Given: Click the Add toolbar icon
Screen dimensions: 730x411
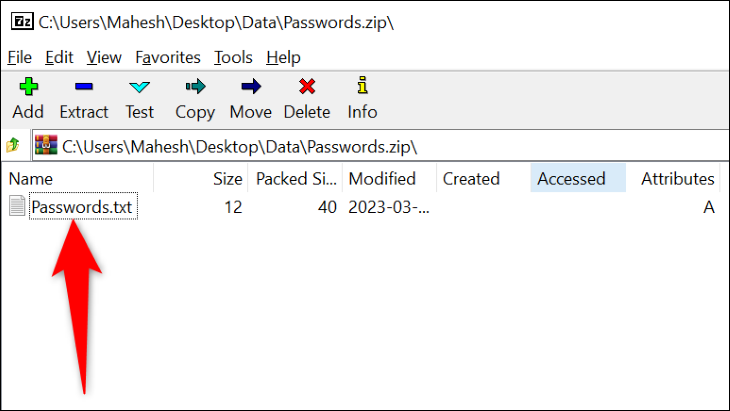Looking at the screenshot, I should (x=28, y=97).
